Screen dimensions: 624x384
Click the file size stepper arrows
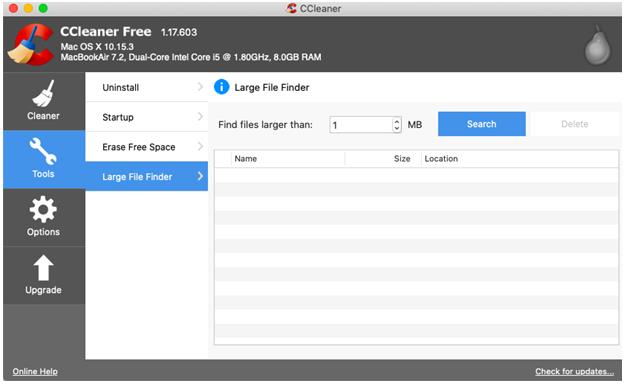(396, 125)
